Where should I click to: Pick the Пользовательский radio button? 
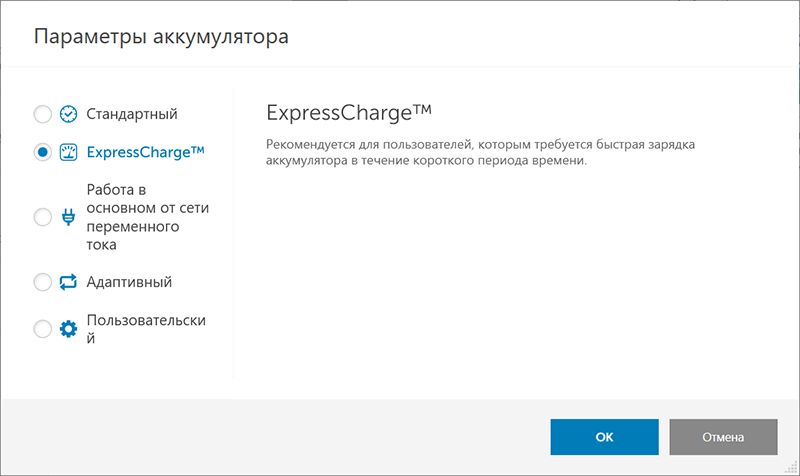click(42, 329)
